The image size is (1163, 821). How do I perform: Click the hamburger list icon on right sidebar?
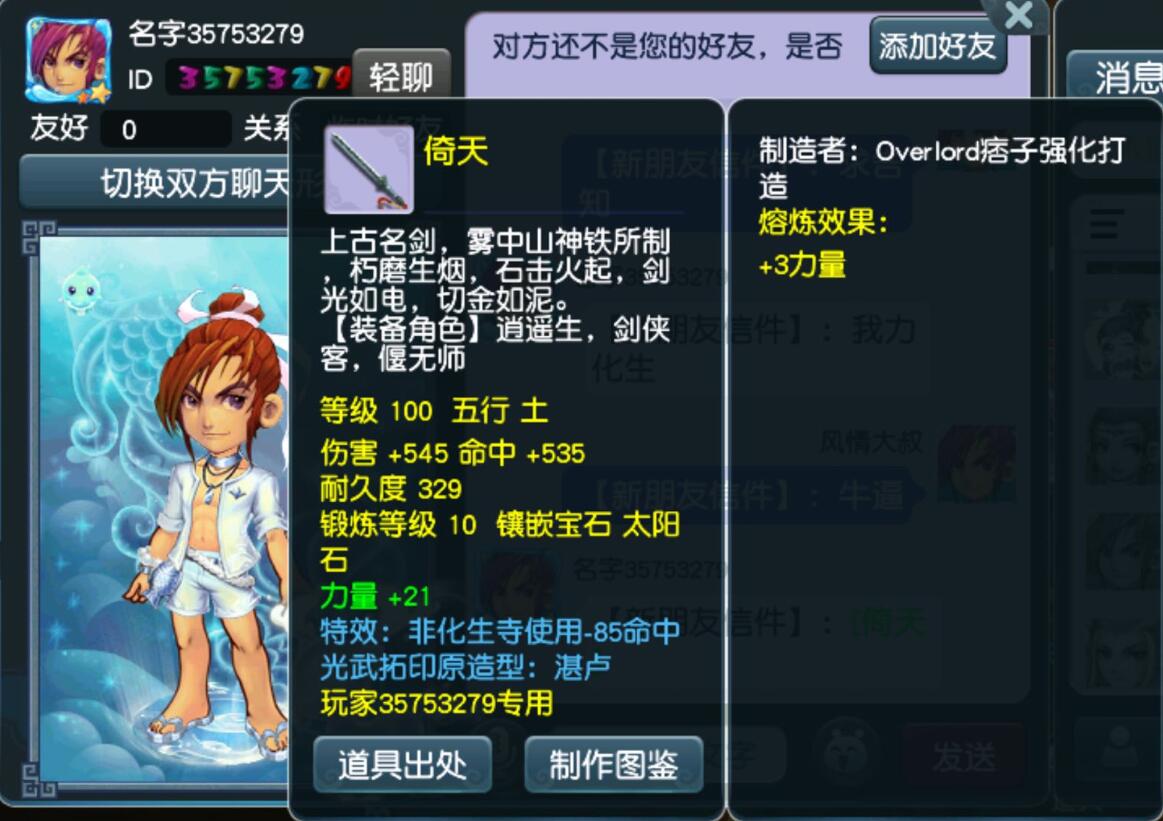(1104, 224)
